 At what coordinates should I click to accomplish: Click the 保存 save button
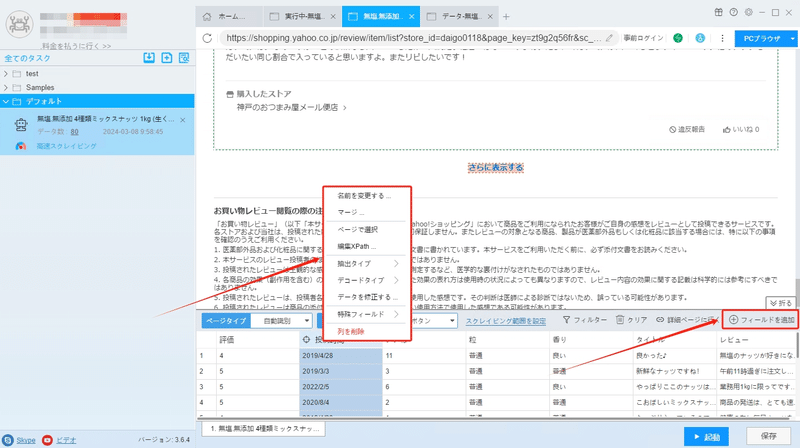pos(768,436)
